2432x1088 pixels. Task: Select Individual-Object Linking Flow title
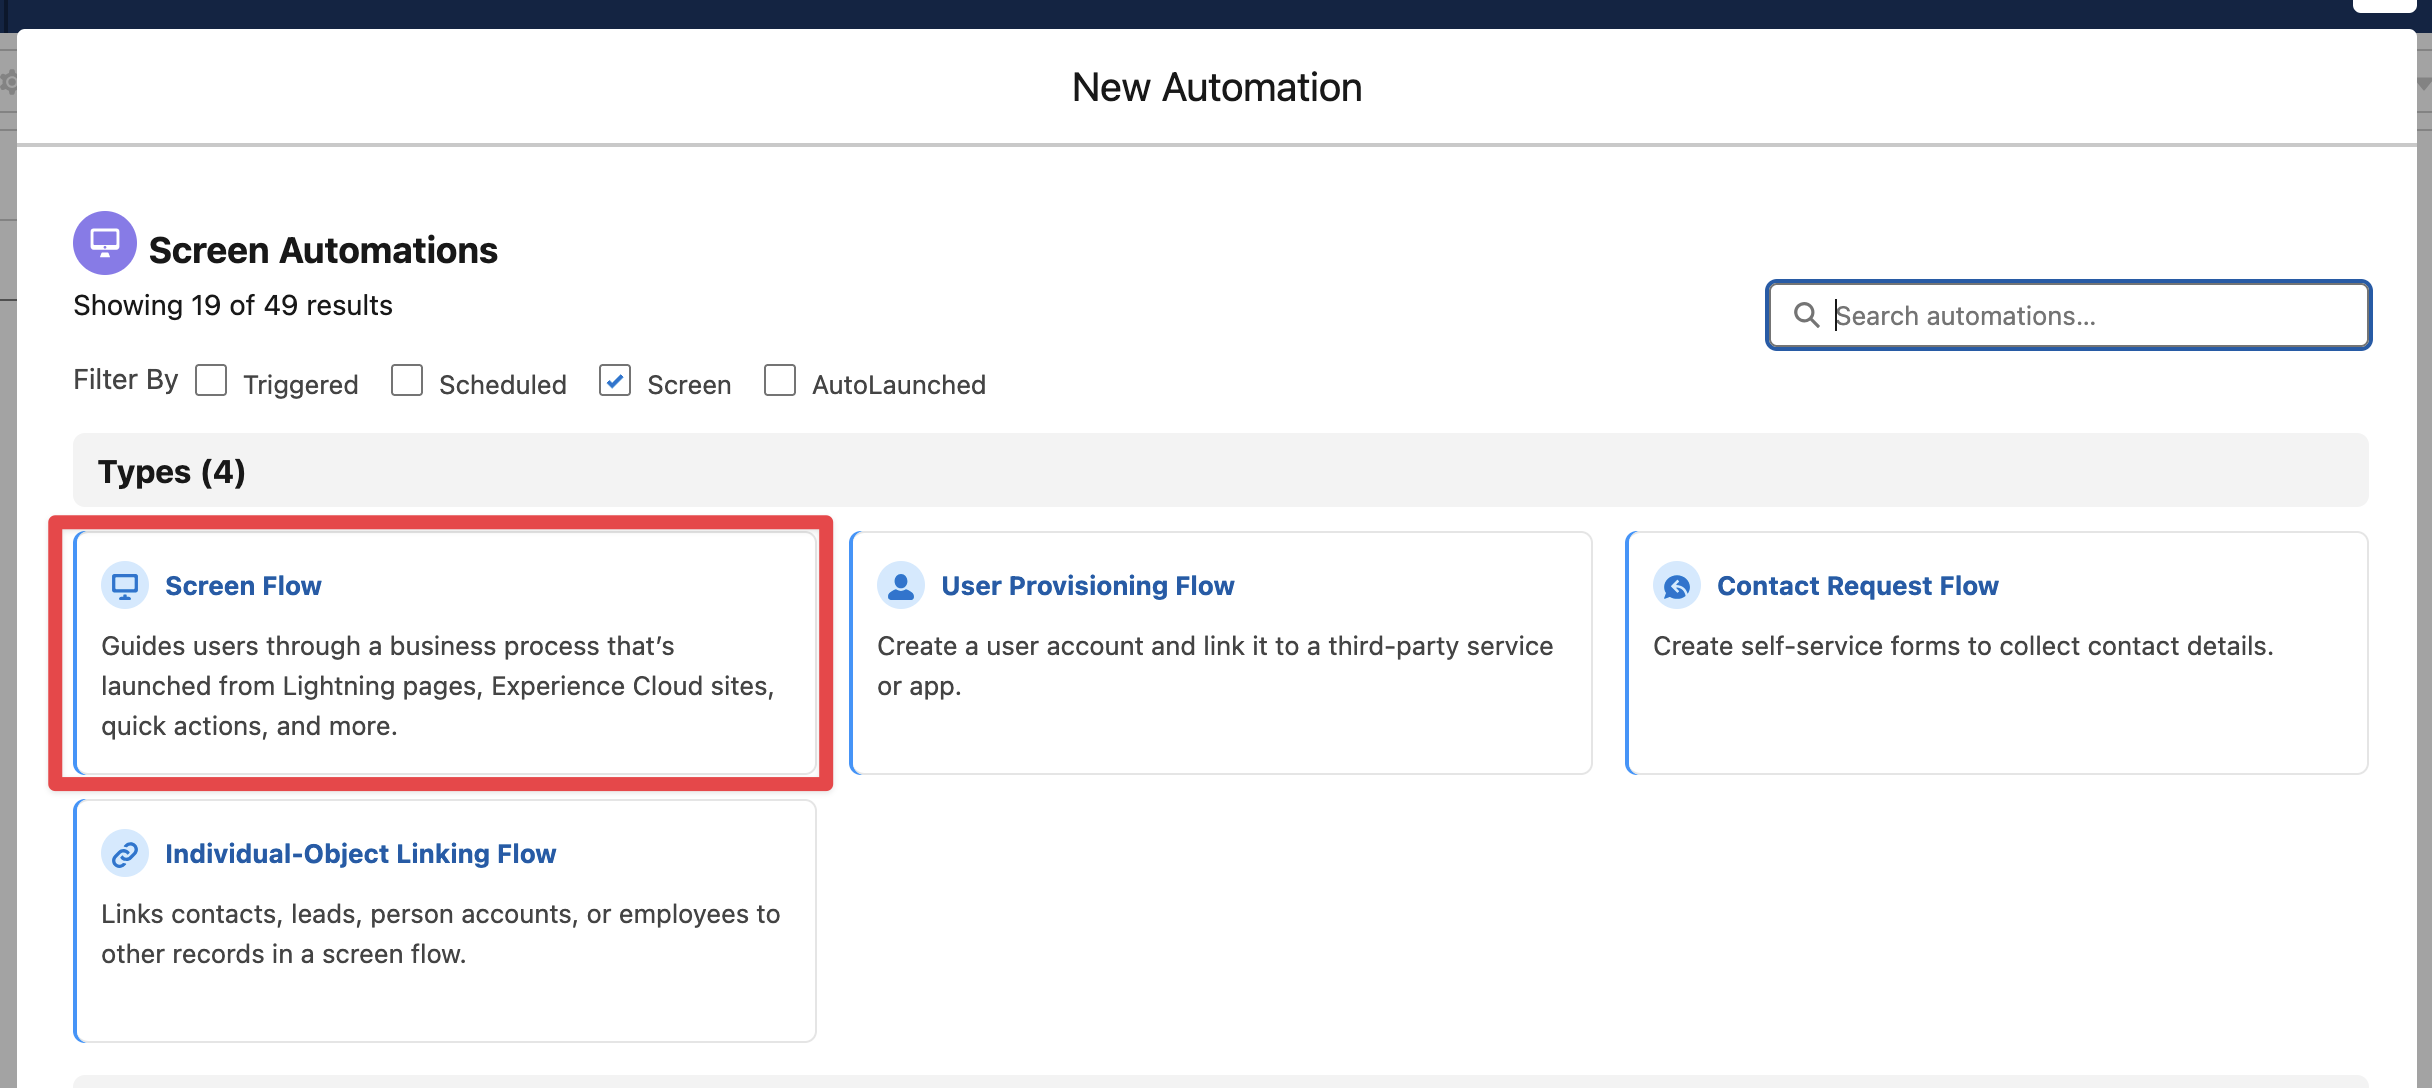[x=360, y=854]
